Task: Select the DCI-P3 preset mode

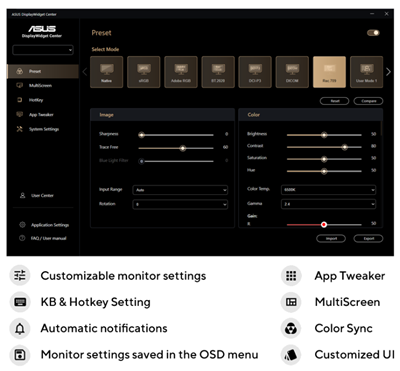Action: (255, 72)
